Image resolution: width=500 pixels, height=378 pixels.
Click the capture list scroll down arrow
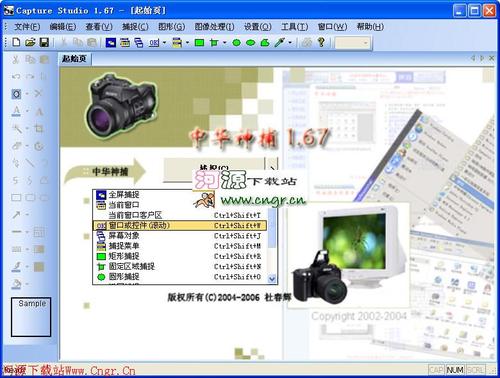click(272, 279)
